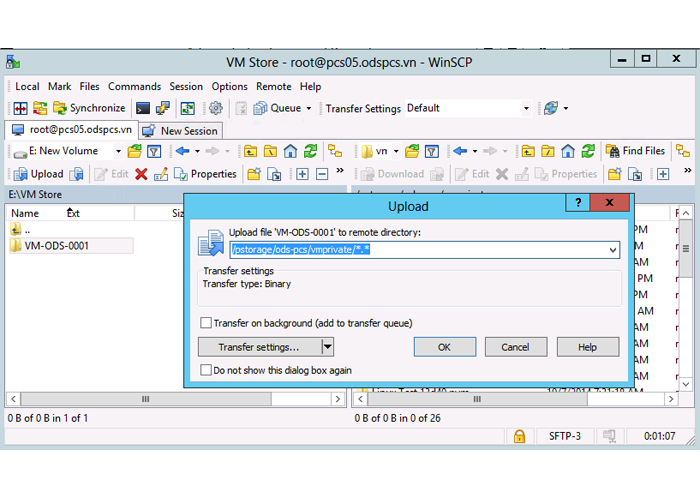Expand local back history dropdown arrow
Screen dimensions: 700x500
pos(197,151)
